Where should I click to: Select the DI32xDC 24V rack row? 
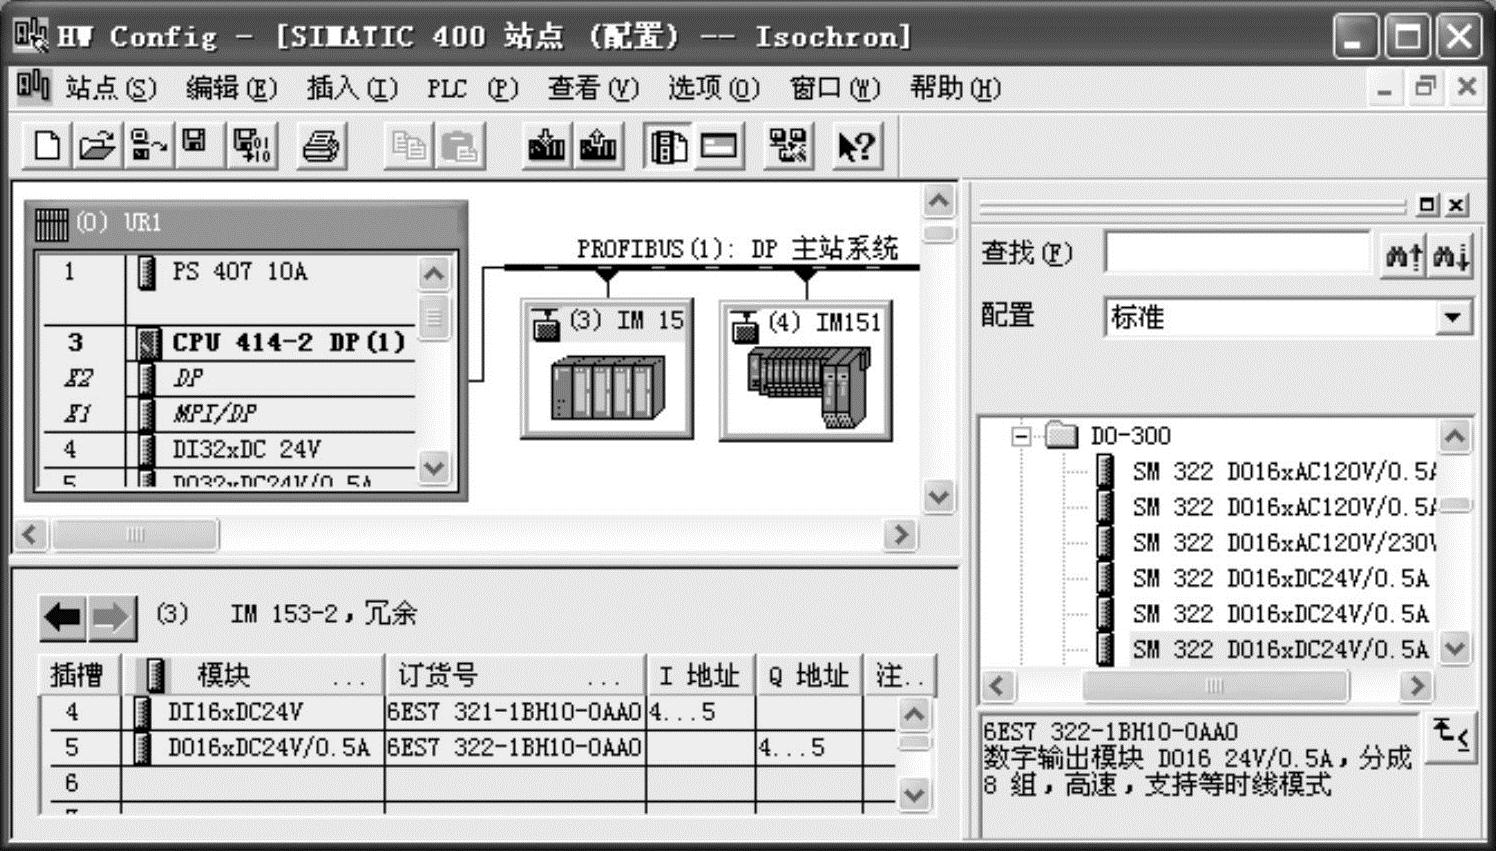[x=227, y=449]
